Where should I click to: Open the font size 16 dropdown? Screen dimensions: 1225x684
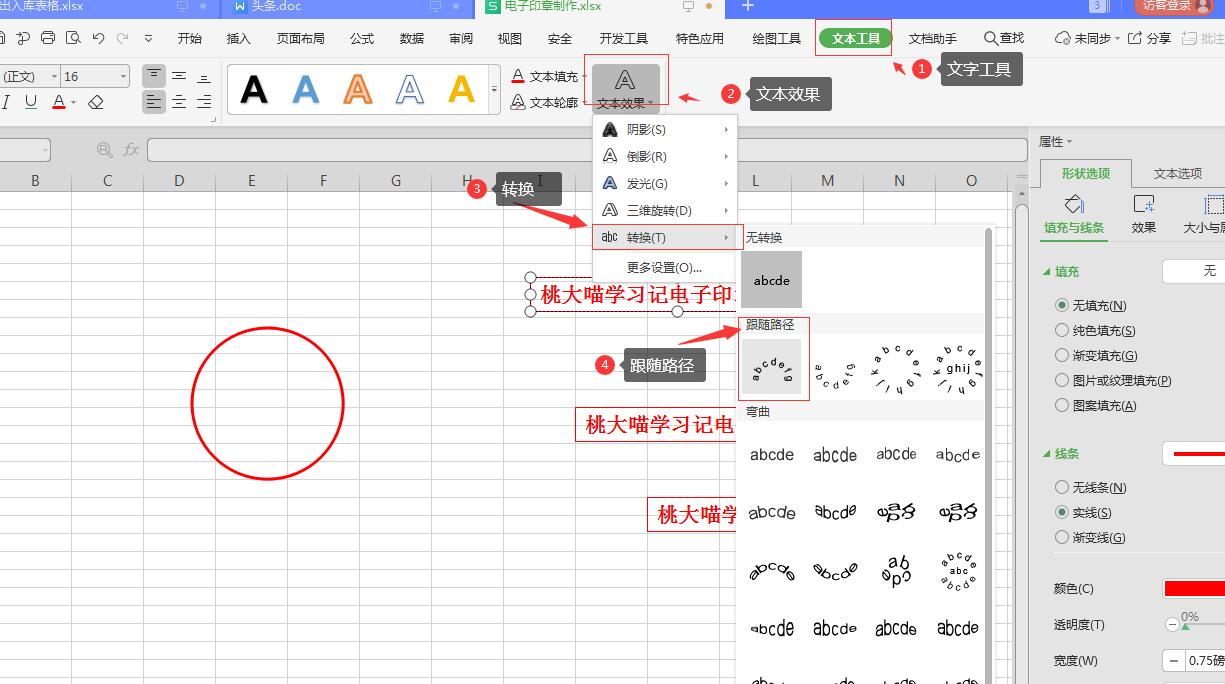point(123,76)
